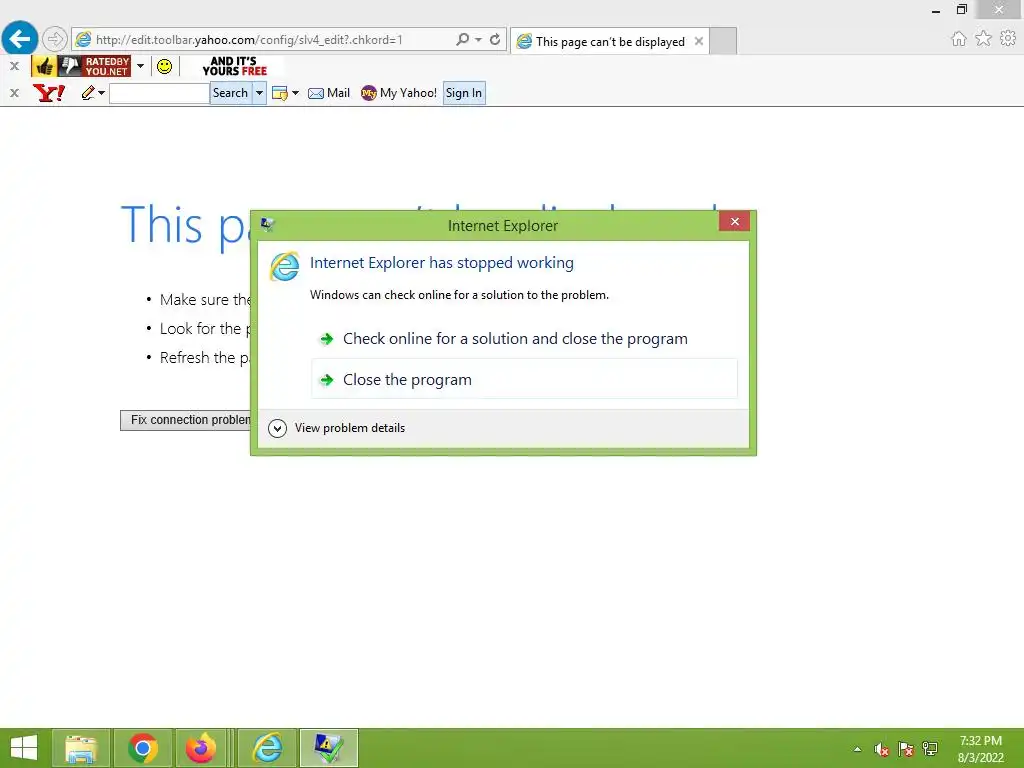Click the RatedByYou.net logo
This screenshot has height=768, width=1024.
(x=106, y=66)
